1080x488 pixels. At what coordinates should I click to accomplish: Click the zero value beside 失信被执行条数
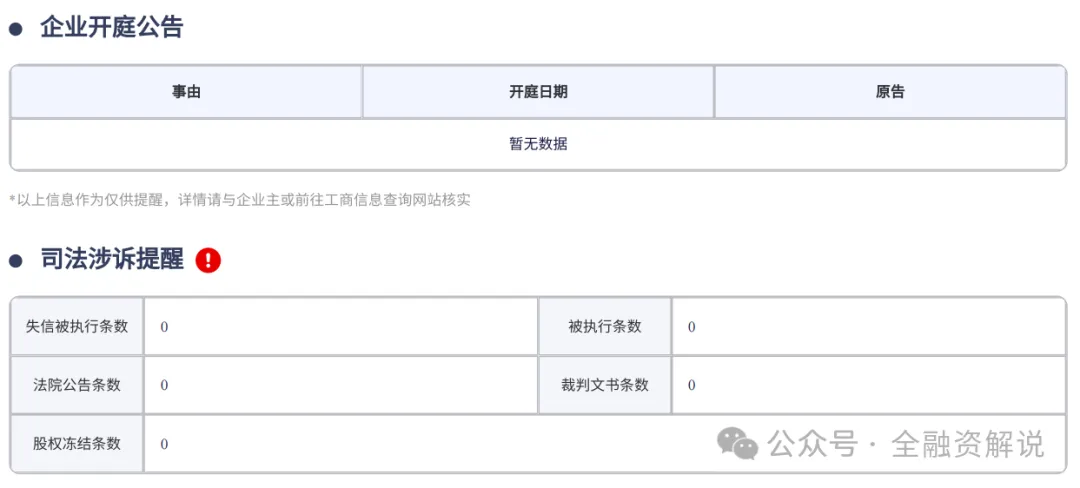(164, 327)
